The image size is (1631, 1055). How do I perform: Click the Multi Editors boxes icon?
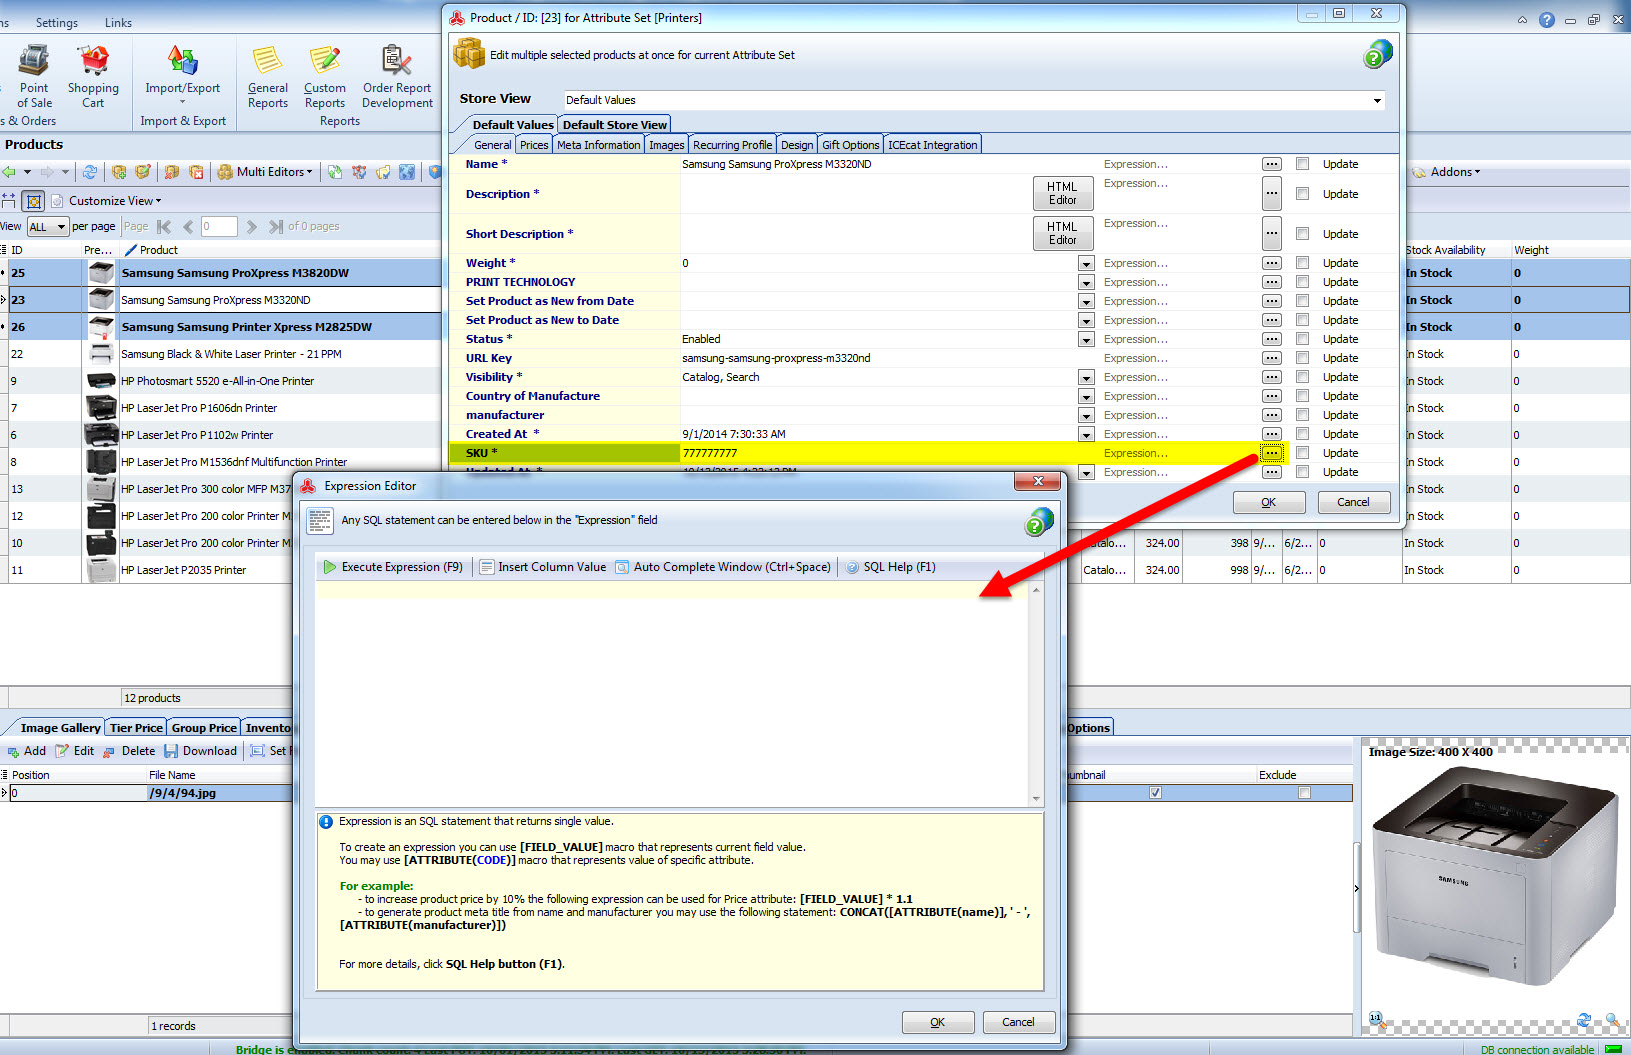click(225, 172)
